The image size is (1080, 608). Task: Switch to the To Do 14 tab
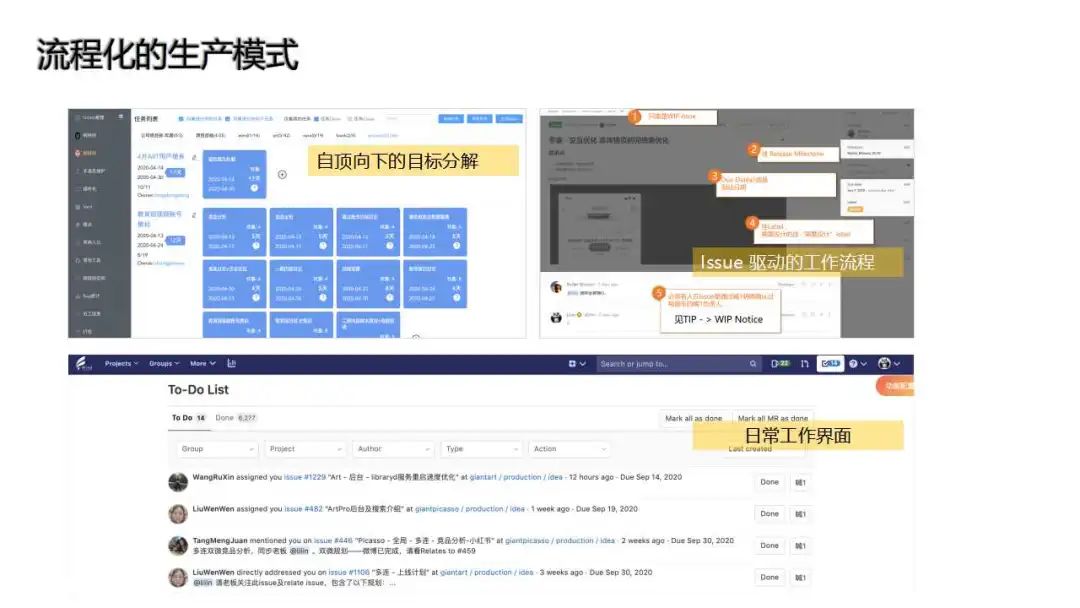click(x=188, y=418)
